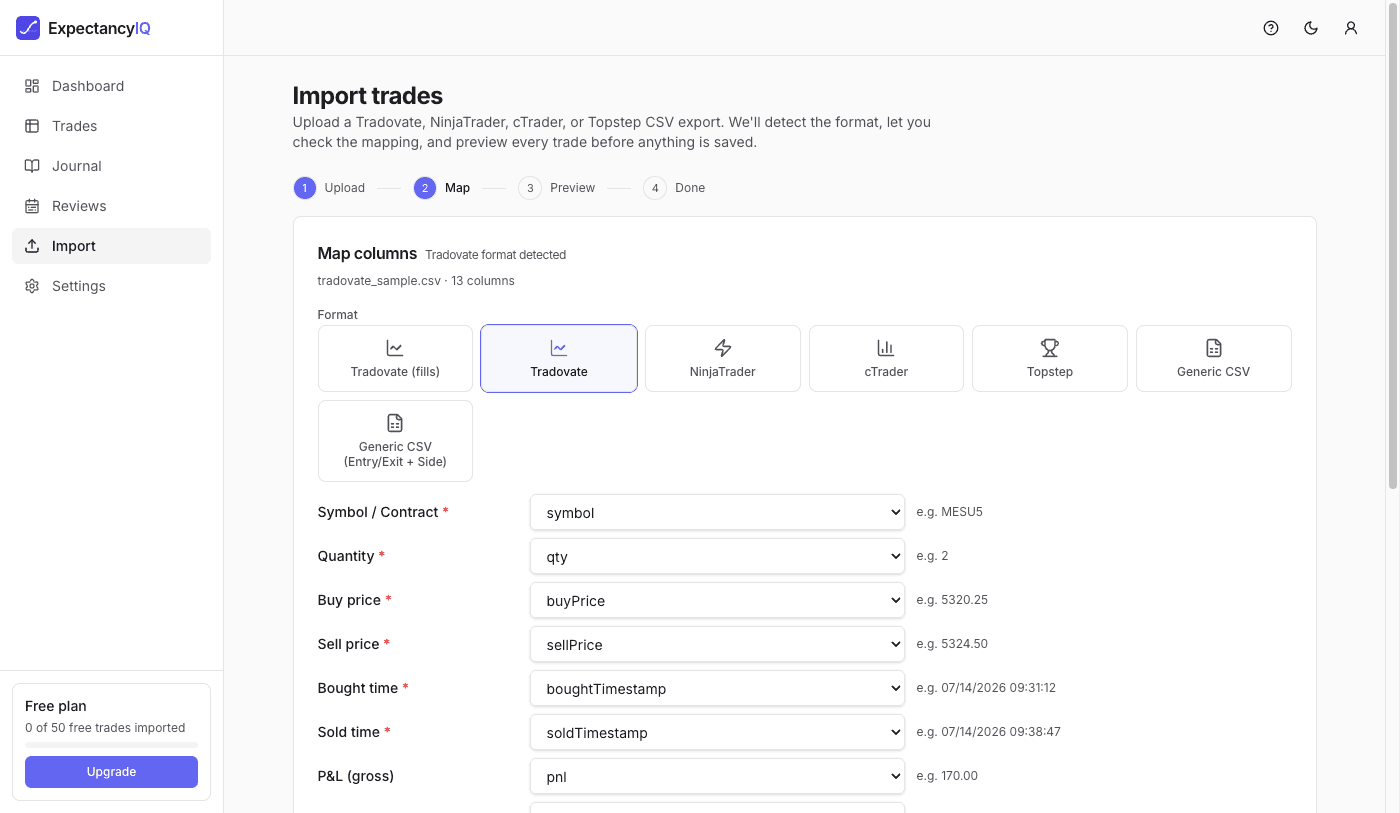Image resolution: width=1400 pixels, height=813 pixels.
Task: Choose Topstep format card
Action: [x=1050, y=358]
